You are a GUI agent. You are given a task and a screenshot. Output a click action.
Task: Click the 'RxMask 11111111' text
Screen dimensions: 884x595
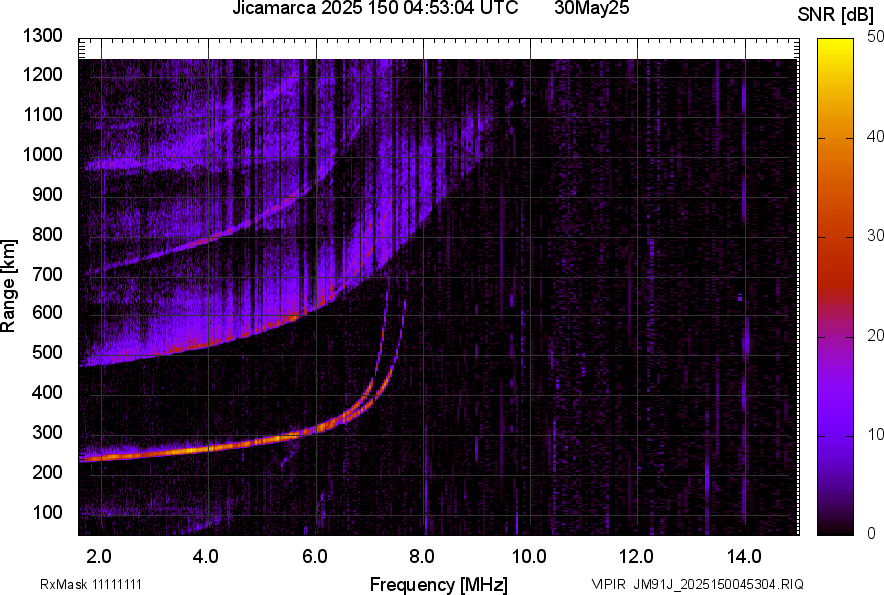91,584
